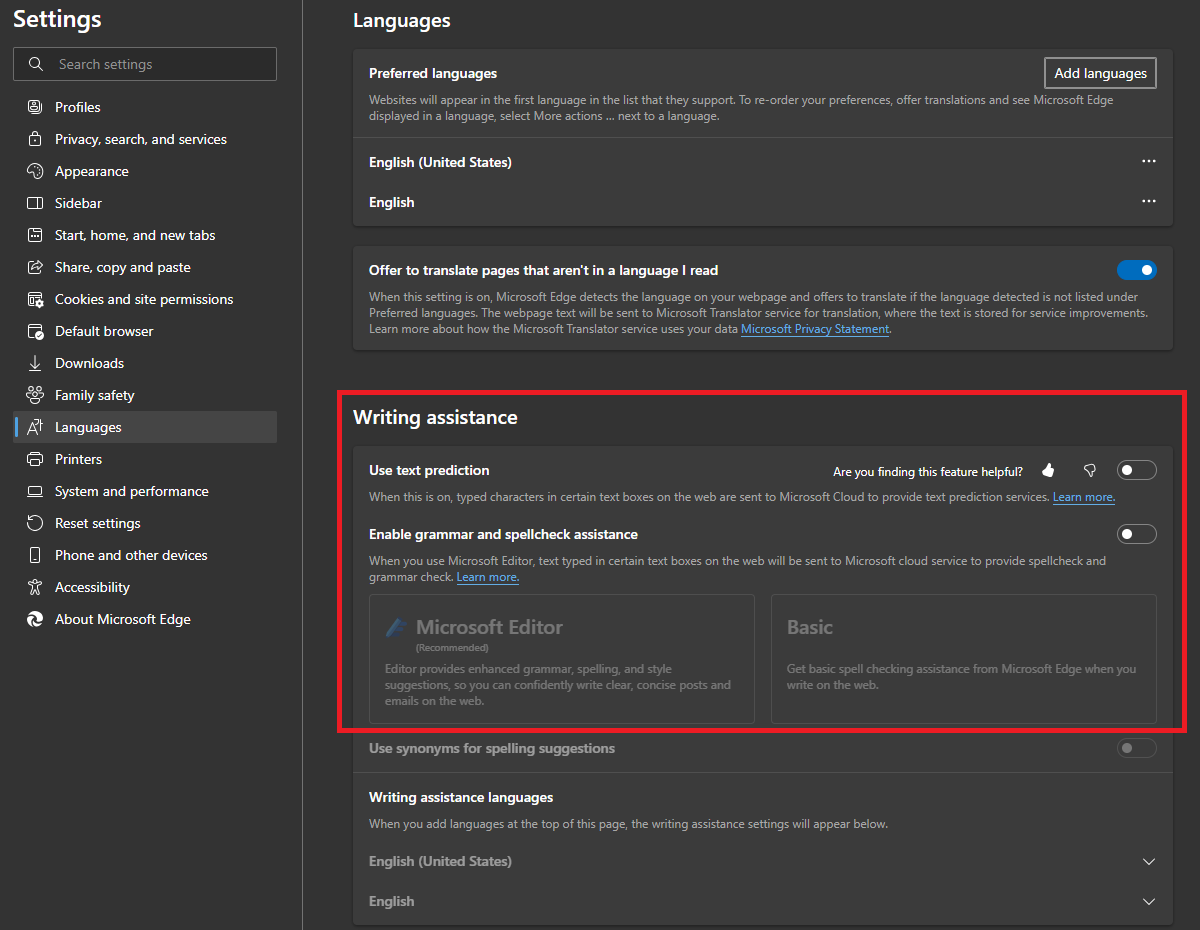Click the Search settings input field
The height and width of the screenshot is (930, 1200).
pyautogui.click(x=145, y=64)
